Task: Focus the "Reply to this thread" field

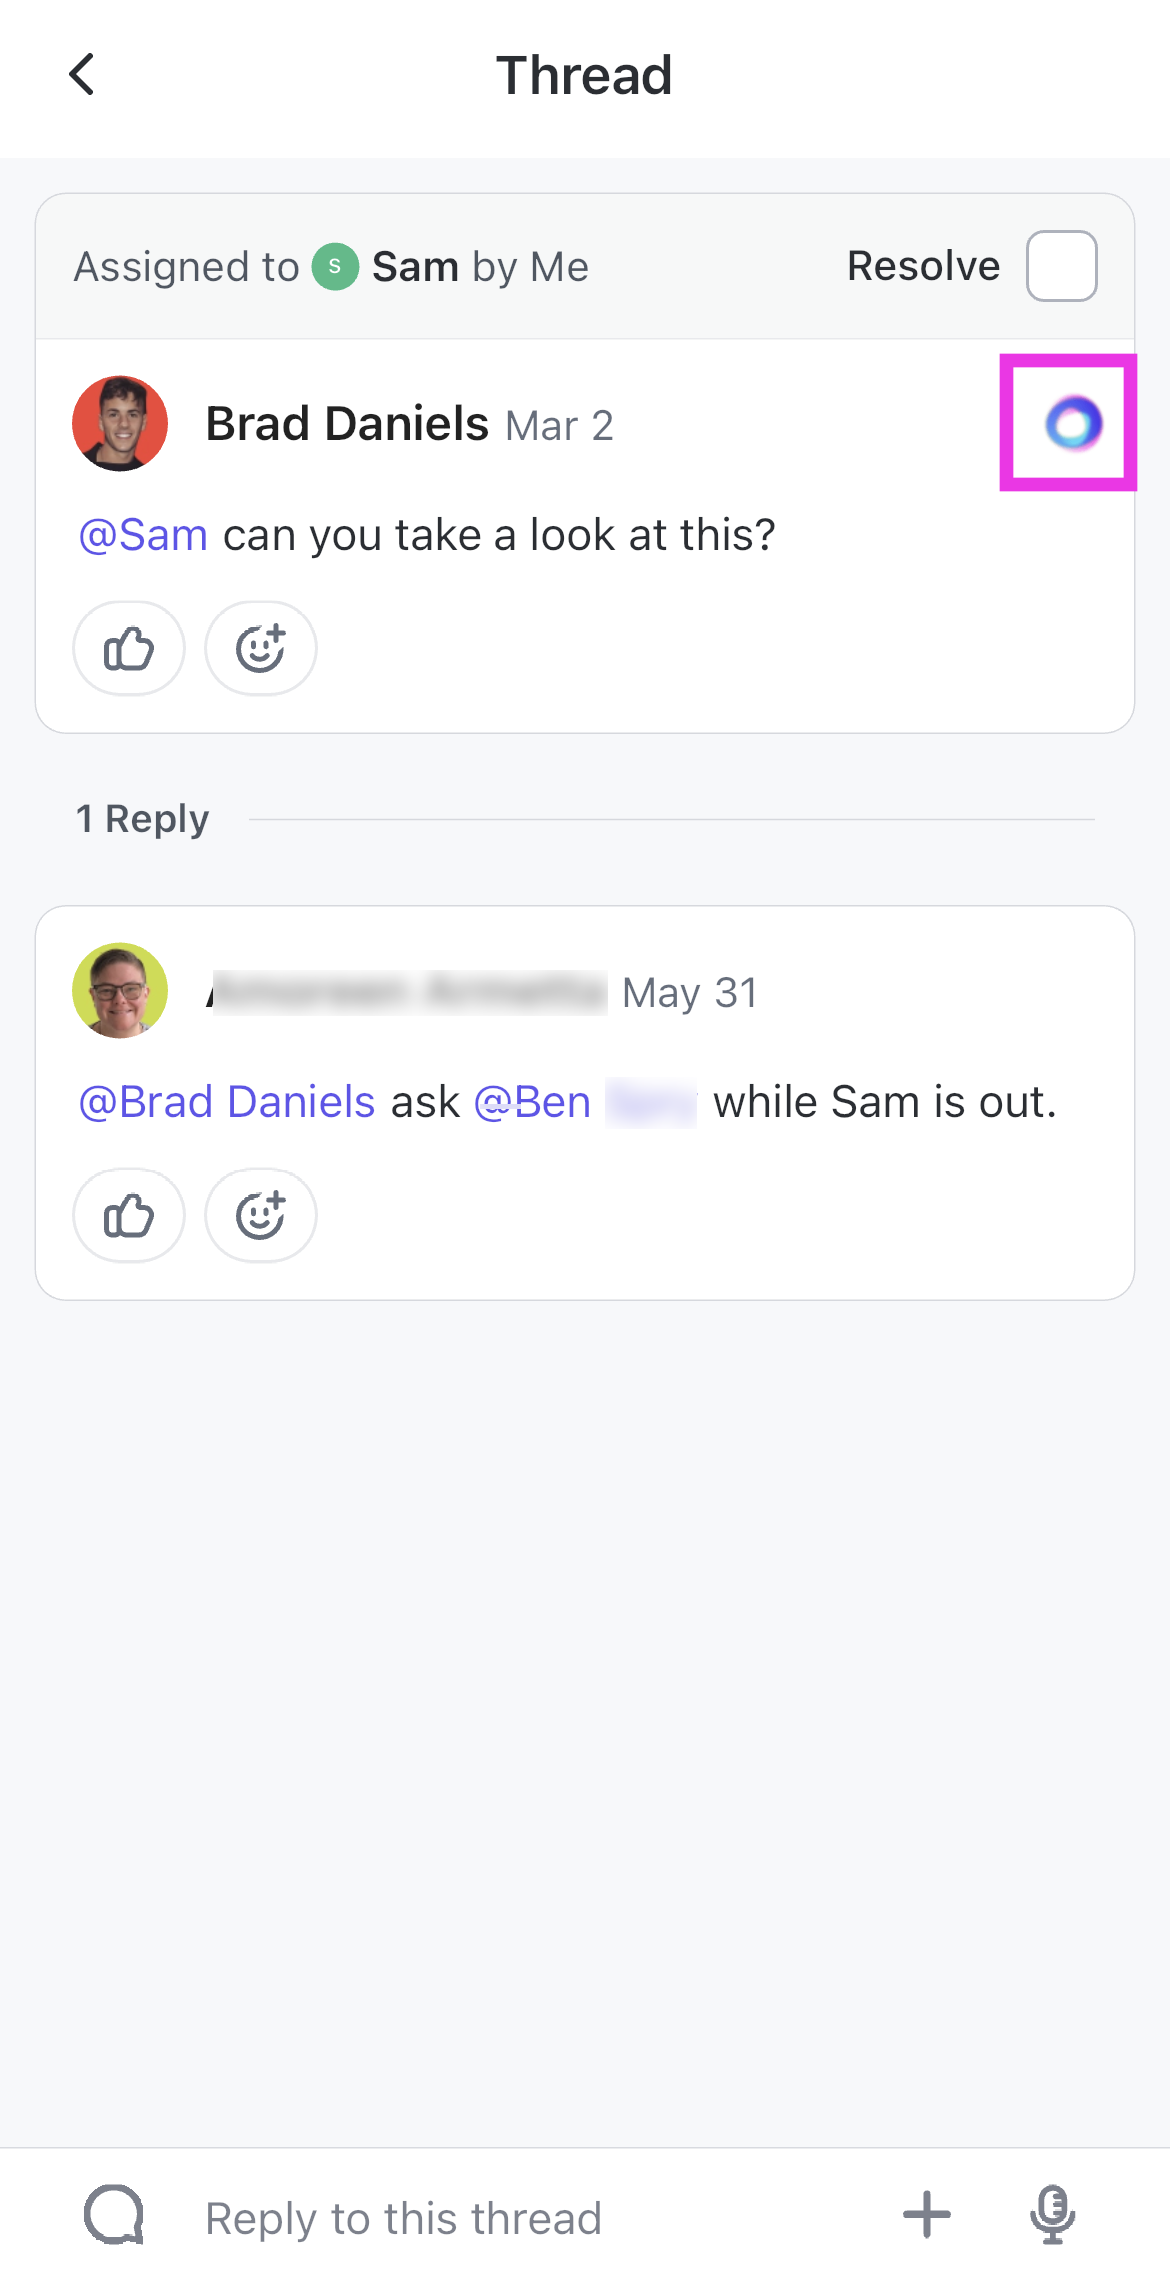Action: pyautogui.click(x=500, y=2218)
